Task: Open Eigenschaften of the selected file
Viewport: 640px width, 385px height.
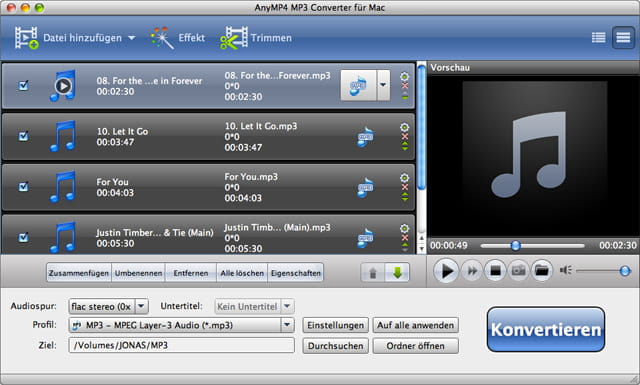Action: tap(296, 273)
